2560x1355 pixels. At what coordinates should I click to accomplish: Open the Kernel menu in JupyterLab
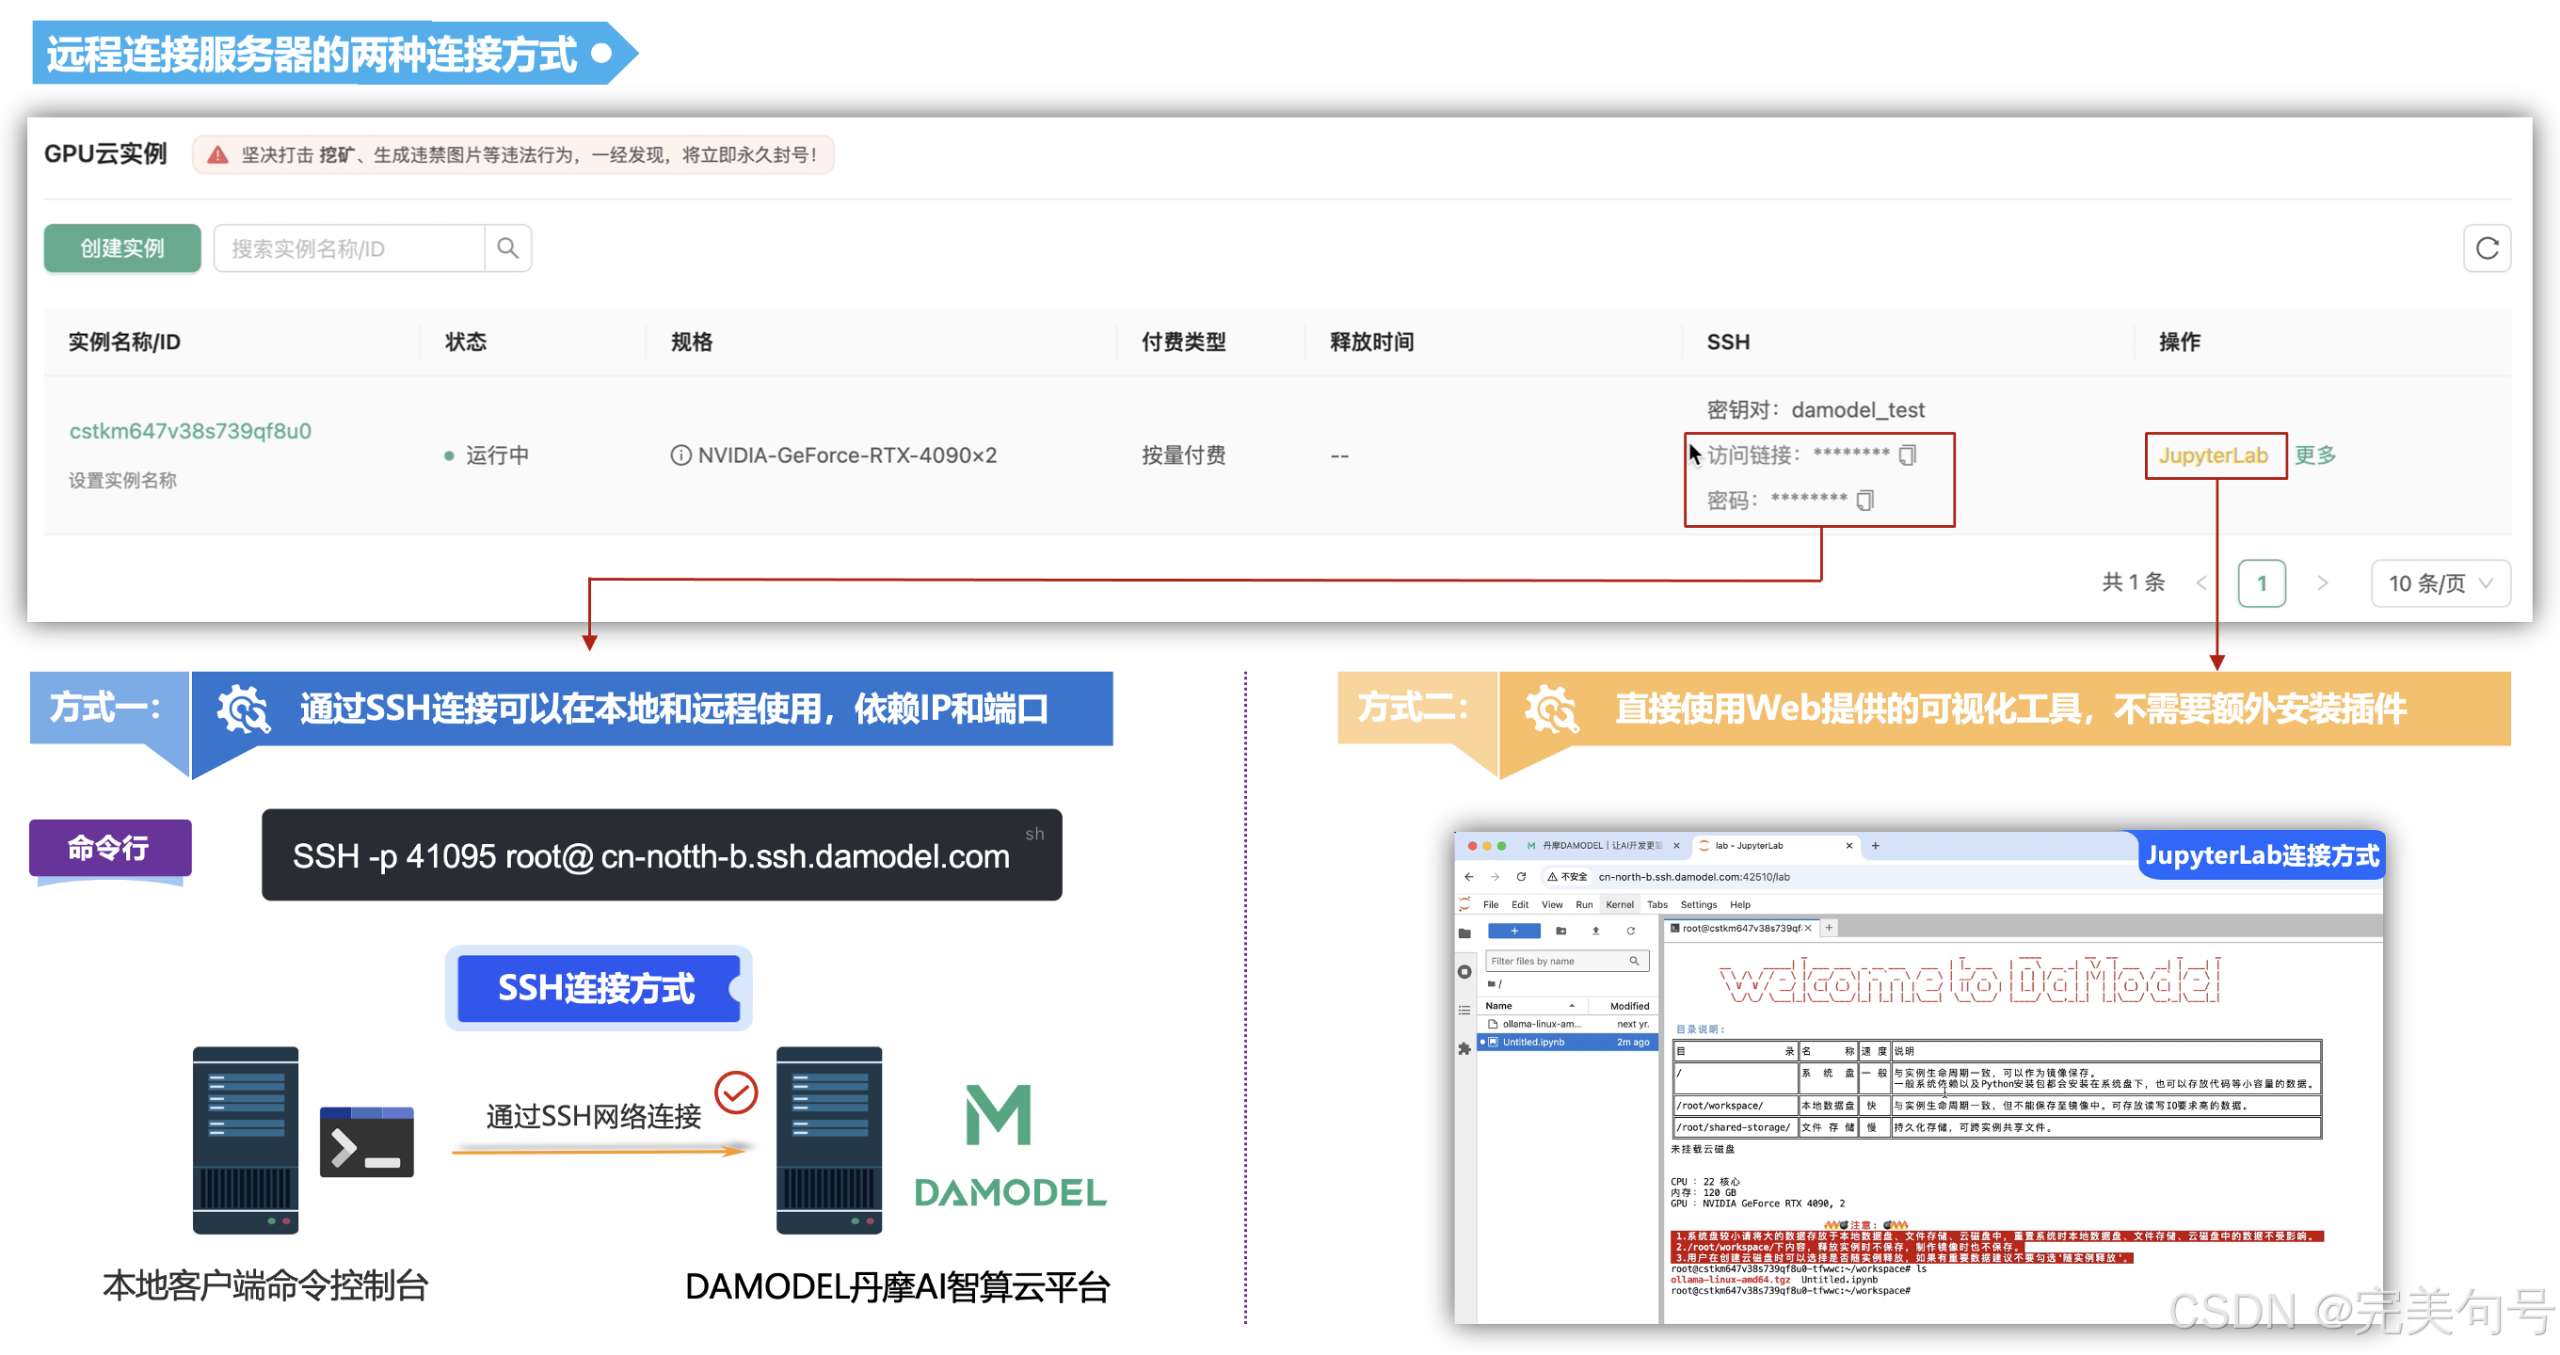pyautogui.click(x=1618, y=905)
